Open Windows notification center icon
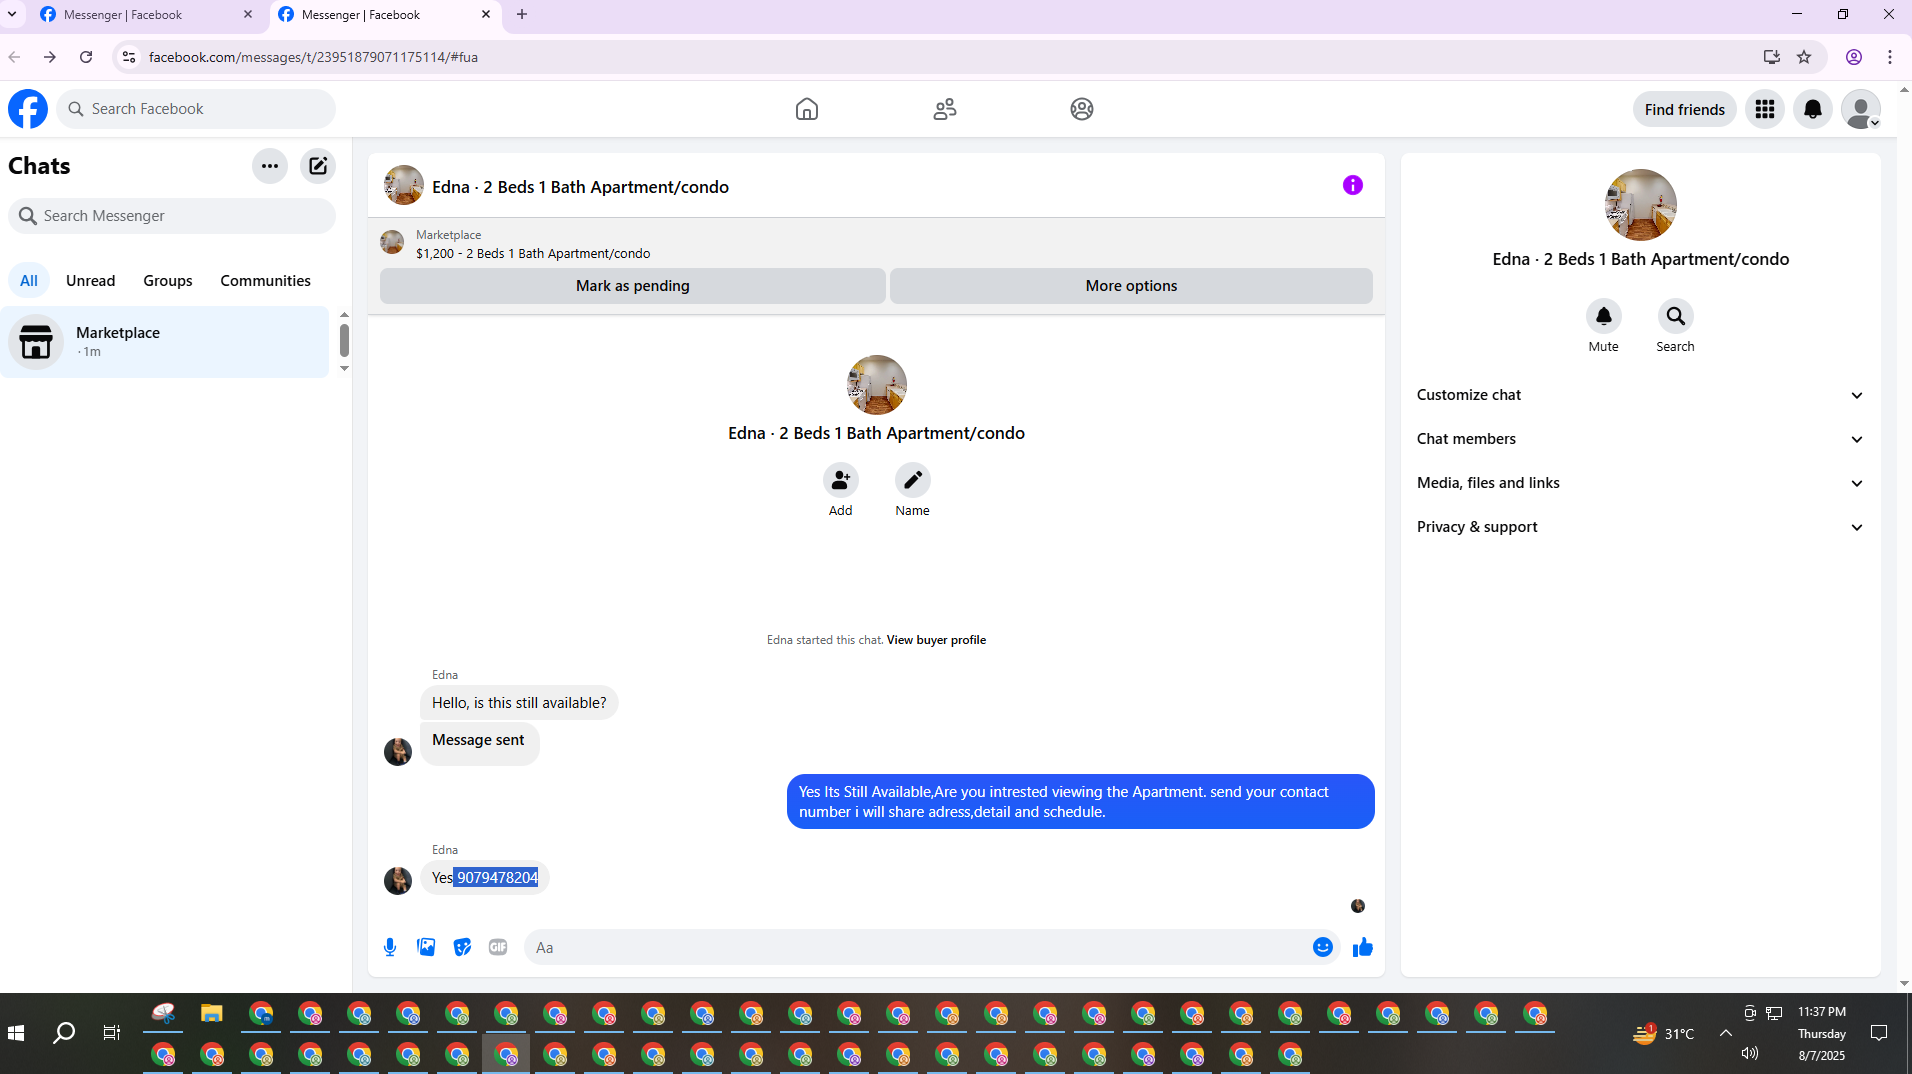Viewport: 1912px width, 1074px height. (1879, 1033)
